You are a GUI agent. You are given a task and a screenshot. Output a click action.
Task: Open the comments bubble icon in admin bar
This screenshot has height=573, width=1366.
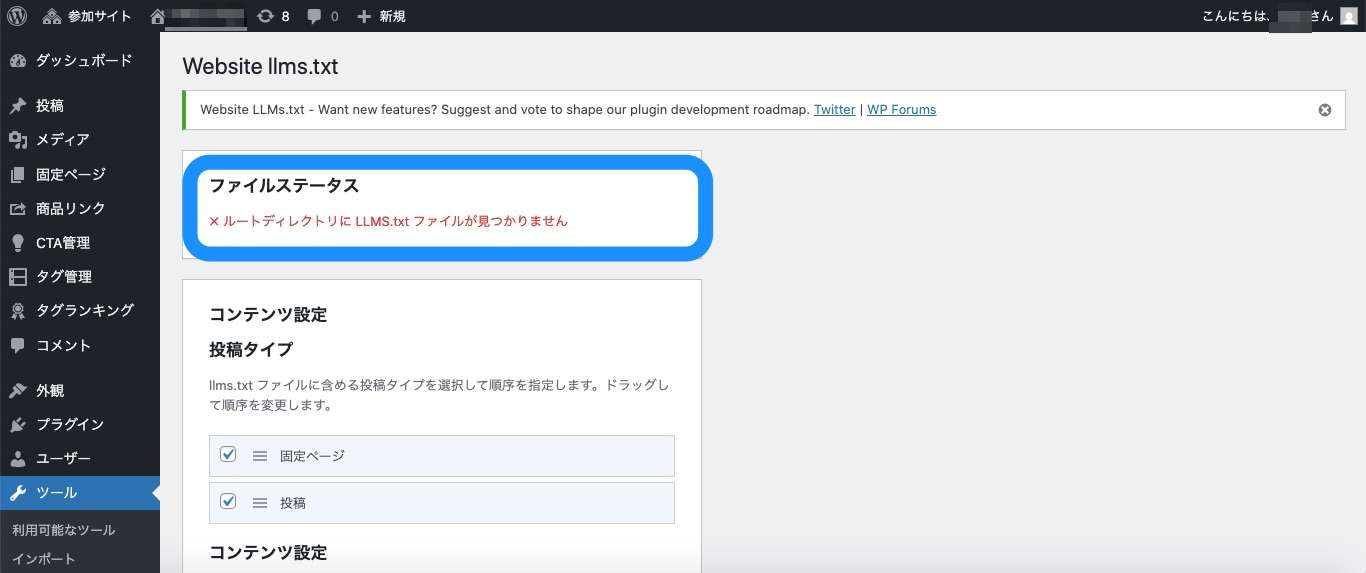click(x=315, y=16)
